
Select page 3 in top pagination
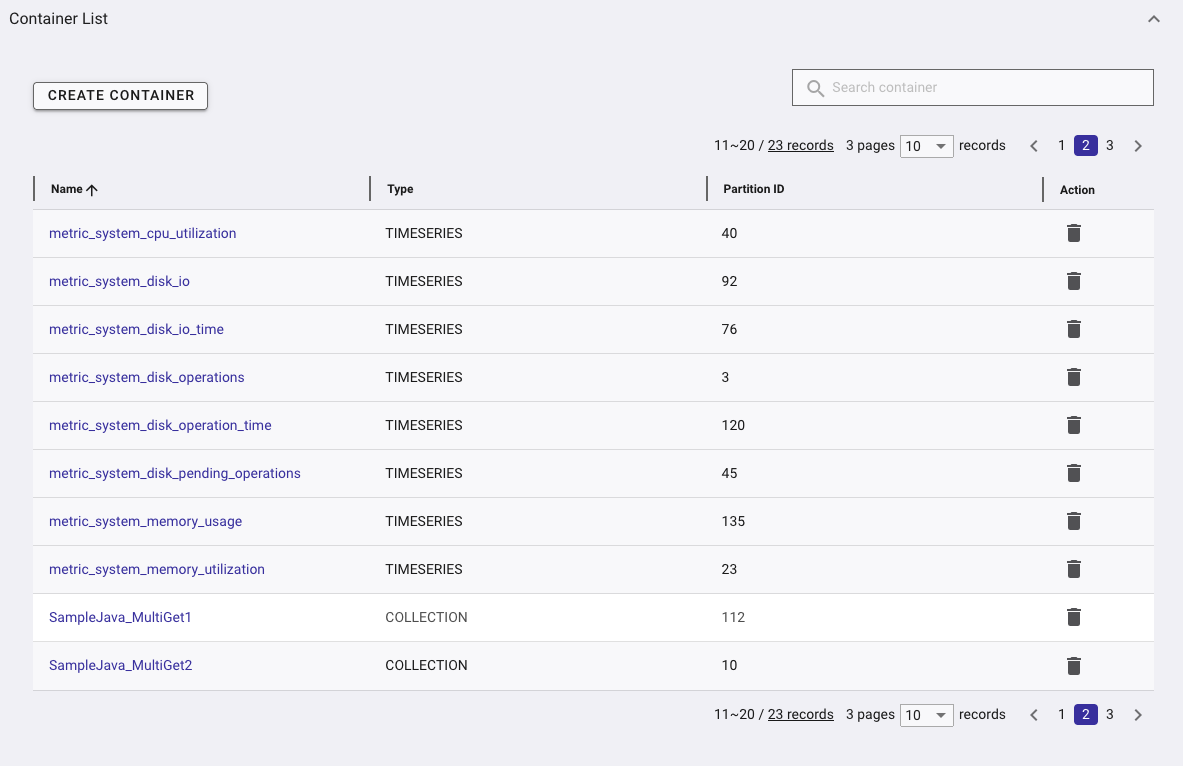tap(1110, 146)
